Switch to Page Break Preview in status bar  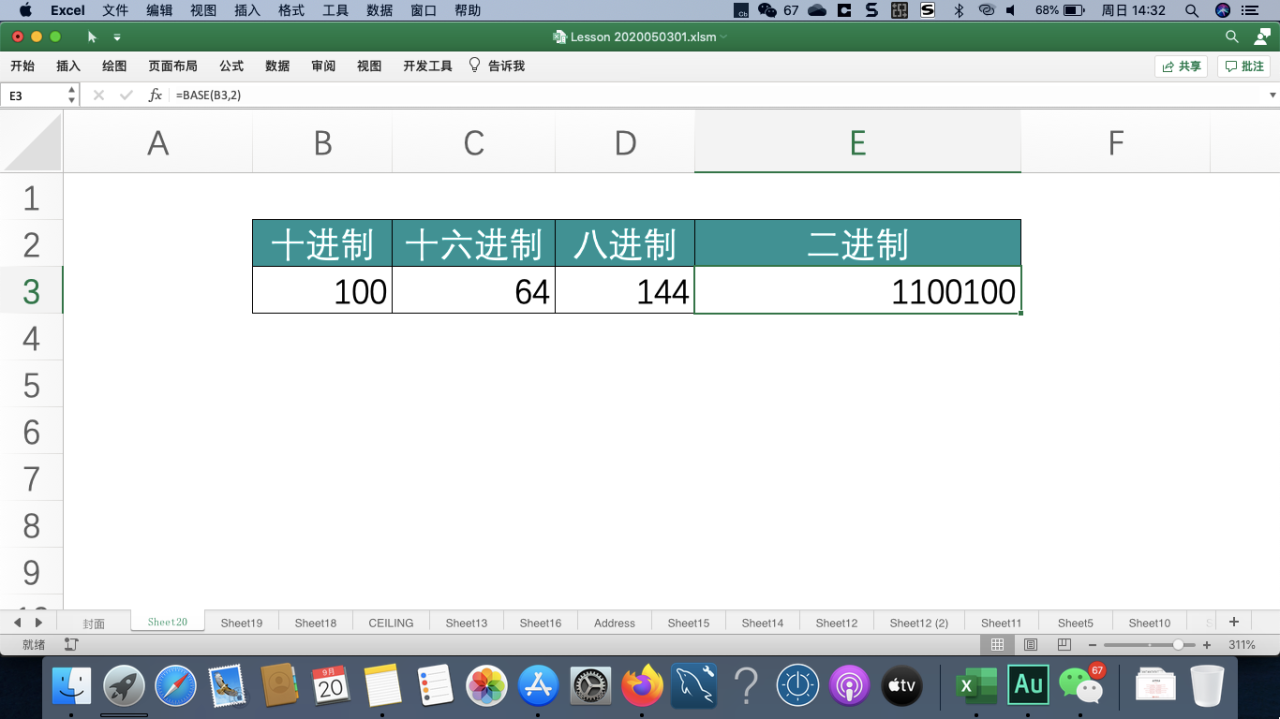pos(1064,645)
